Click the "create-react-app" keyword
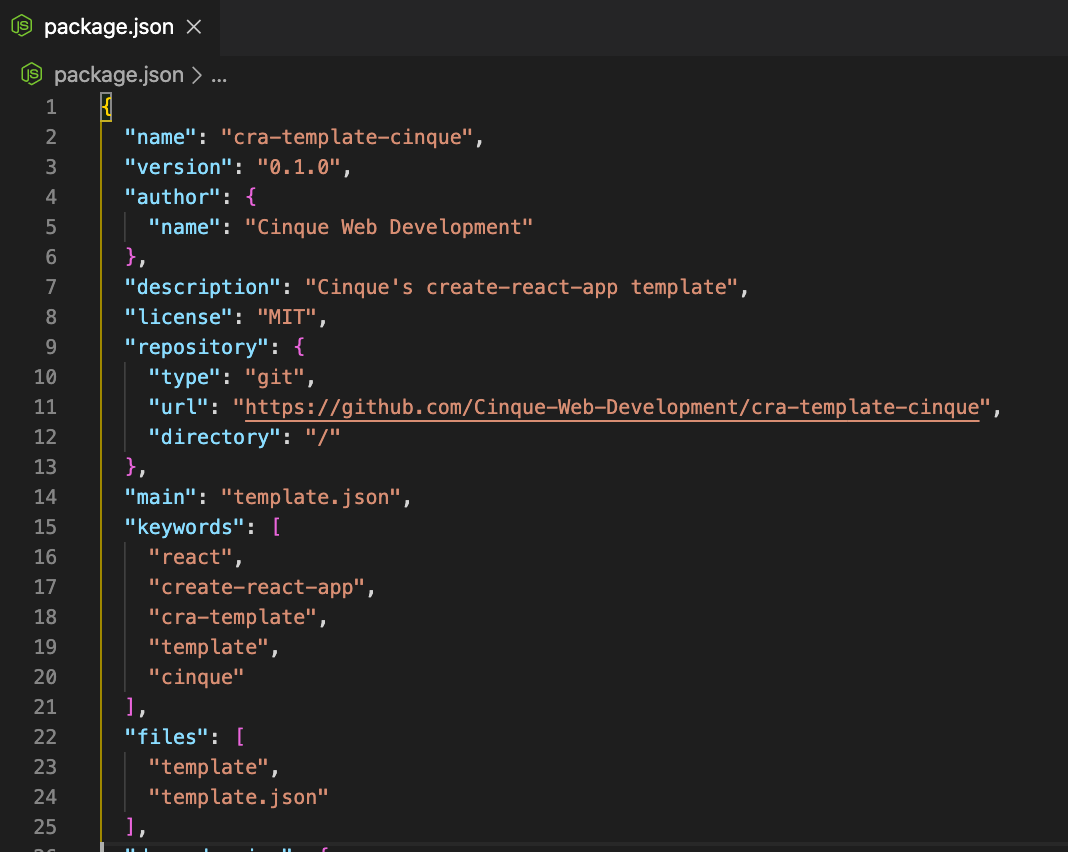 (257, 586)
